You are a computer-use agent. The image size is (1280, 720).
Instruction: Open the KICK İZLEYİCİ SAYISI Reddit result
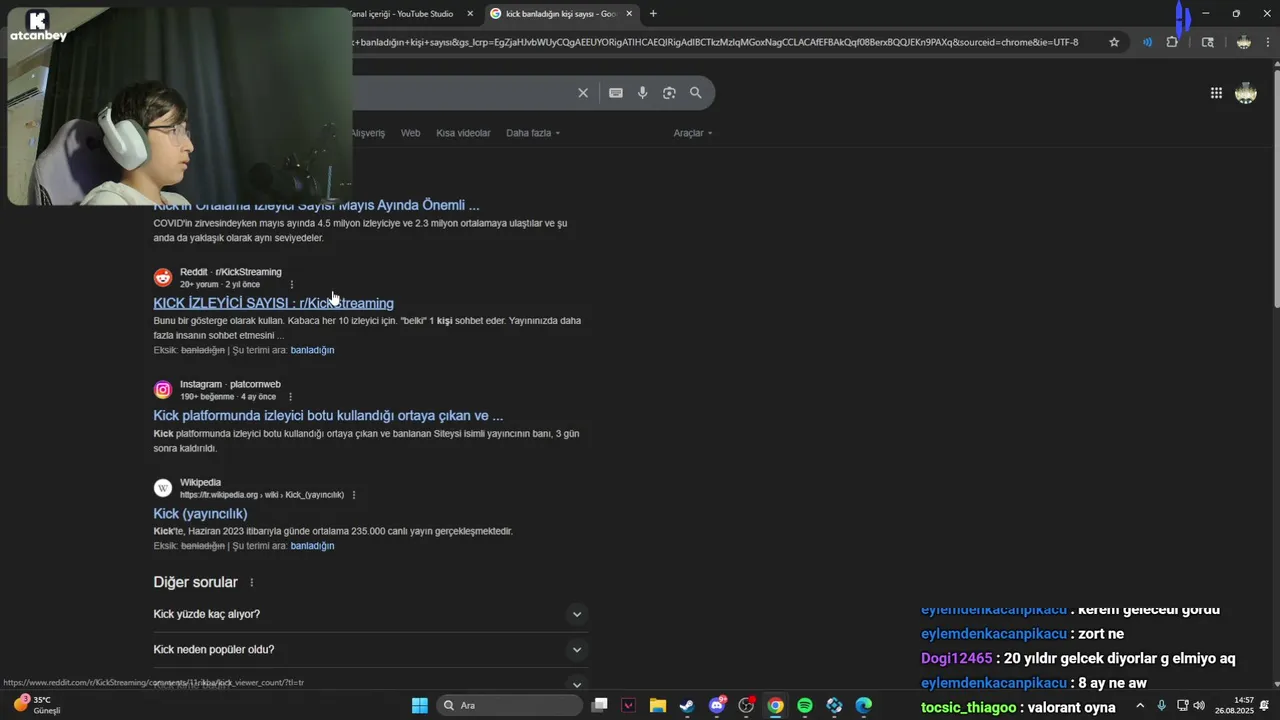coord(273,303)
